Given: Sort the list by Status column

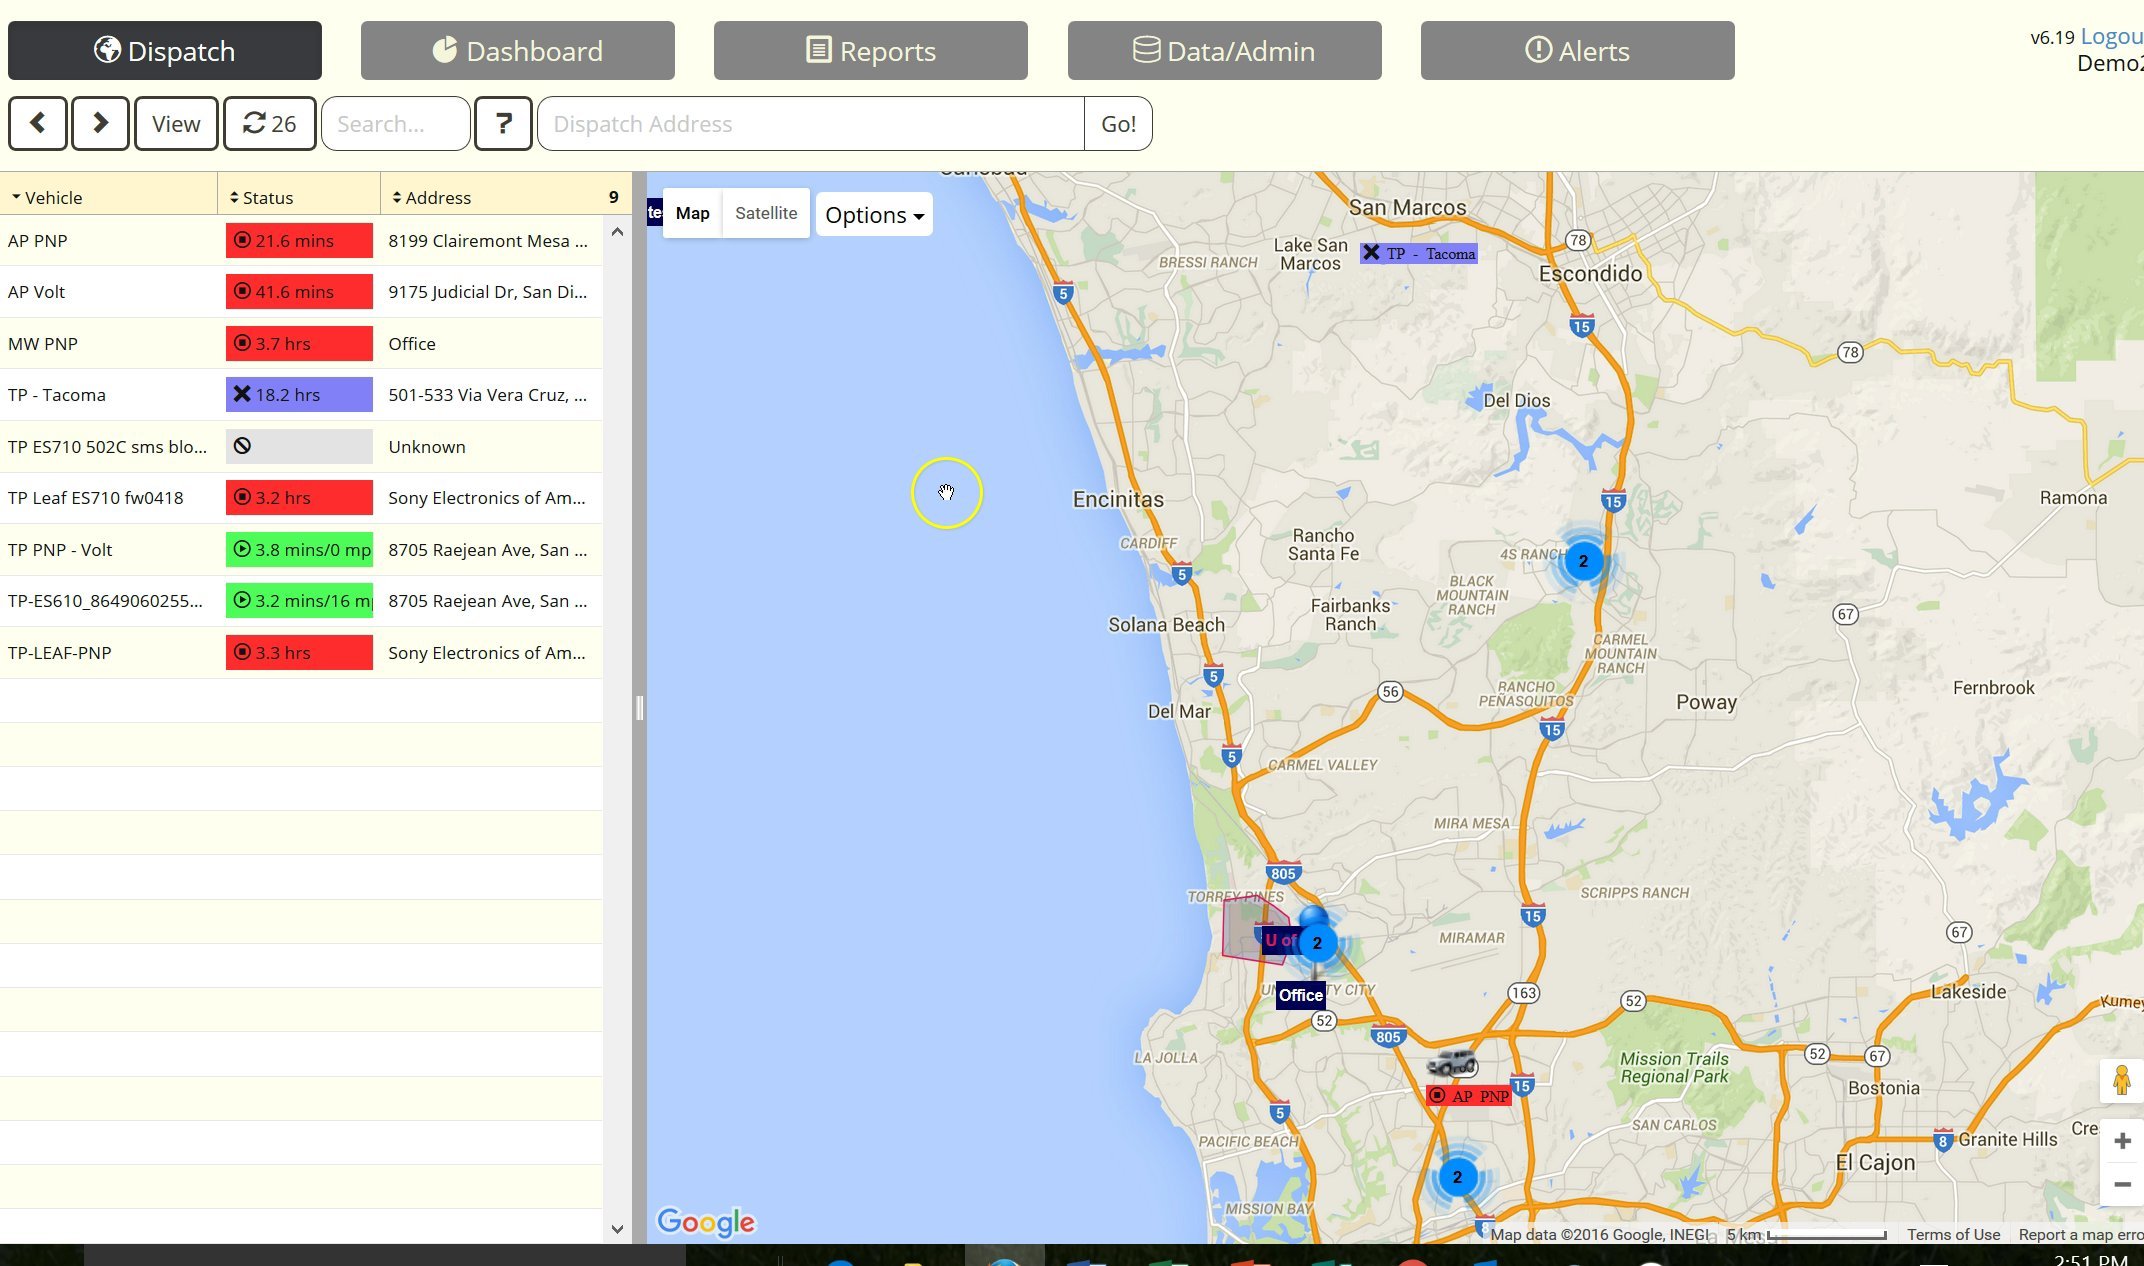Looking at the screenshot, I should point(268,197).
